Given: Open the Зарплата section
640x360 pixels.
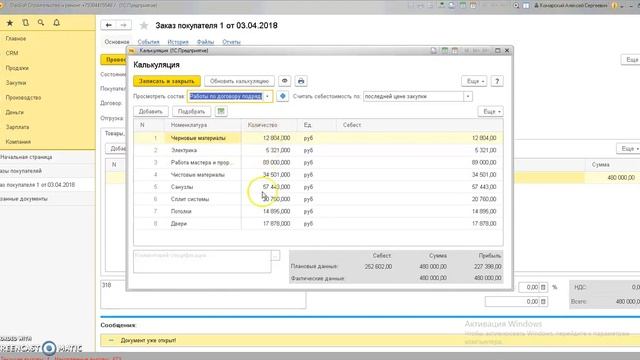Looking at the screenshot, I should [x=17, y=127].
